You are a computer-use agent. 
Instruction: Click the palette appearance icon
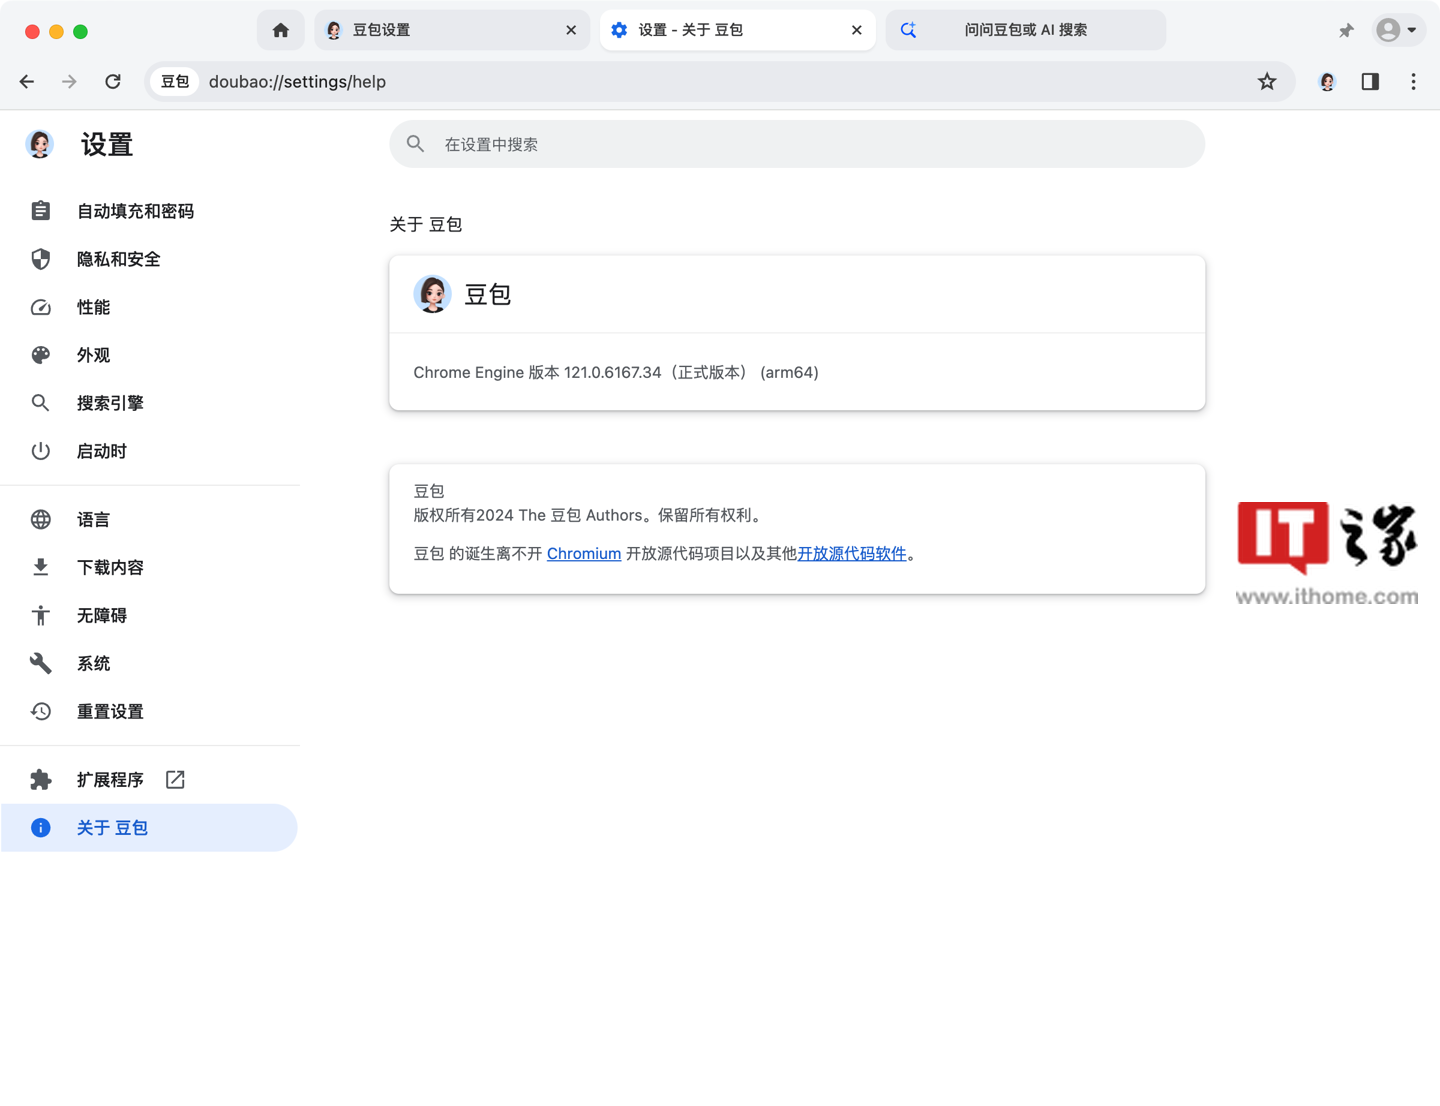[40, 355]
